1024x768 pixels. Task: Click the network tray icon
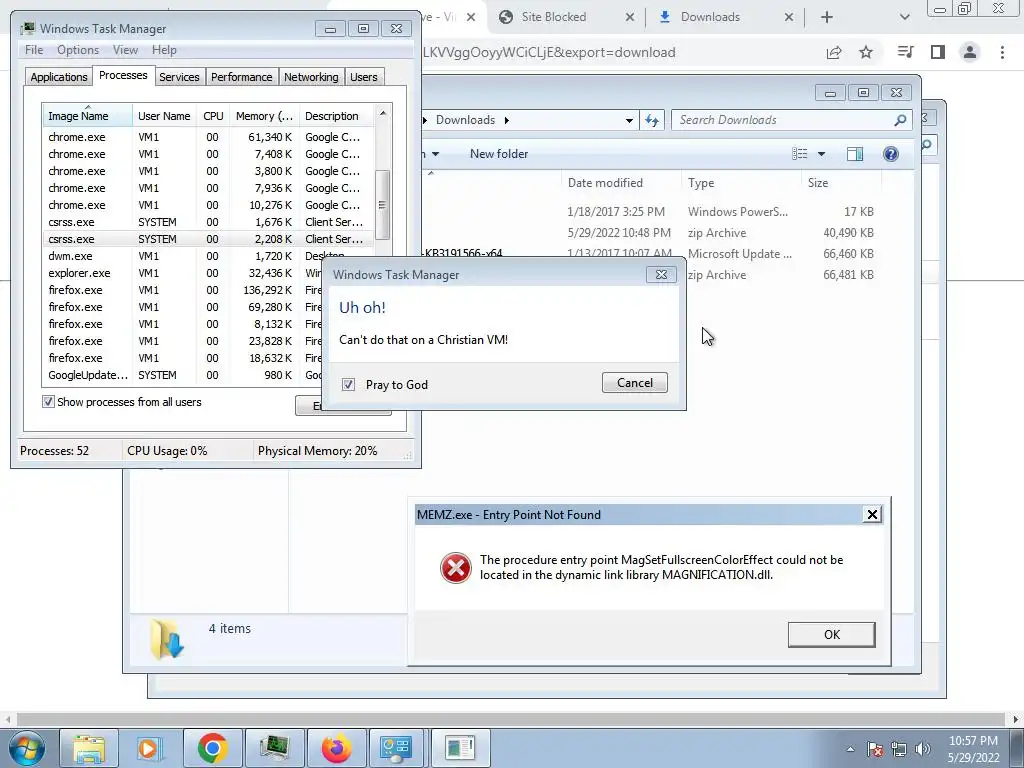click(899, 749)
